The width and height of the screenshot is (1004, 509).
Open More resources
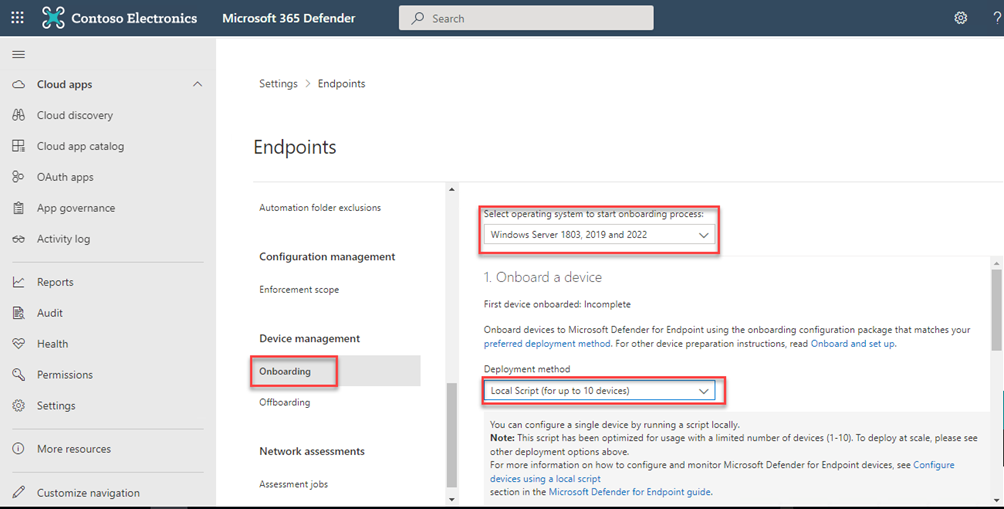tap(74, 449)
